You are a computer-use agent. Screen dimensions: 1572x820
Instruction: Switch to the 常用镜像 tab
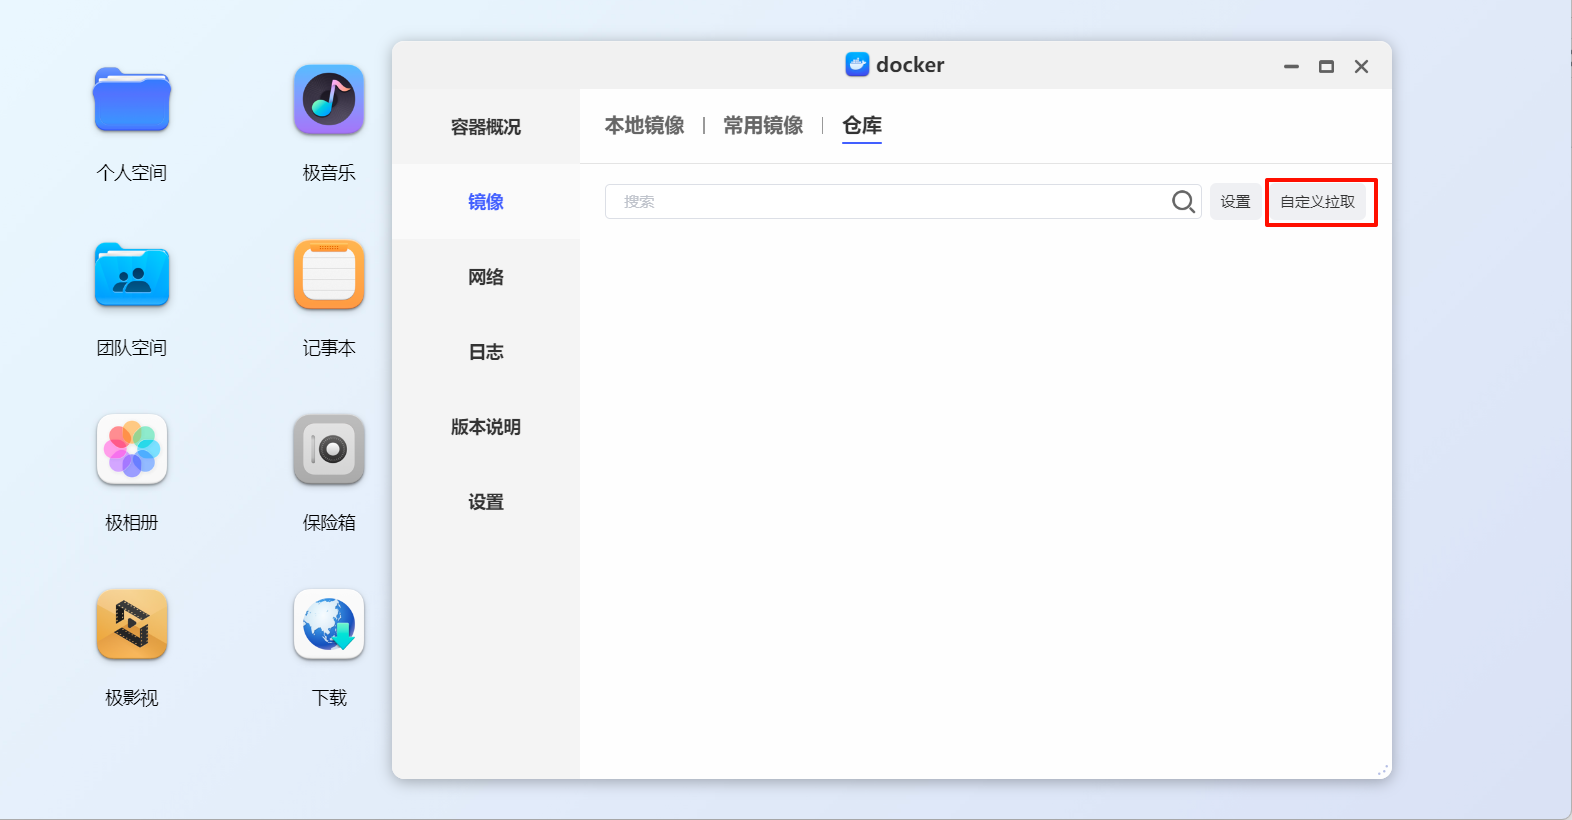pos(763,126)
